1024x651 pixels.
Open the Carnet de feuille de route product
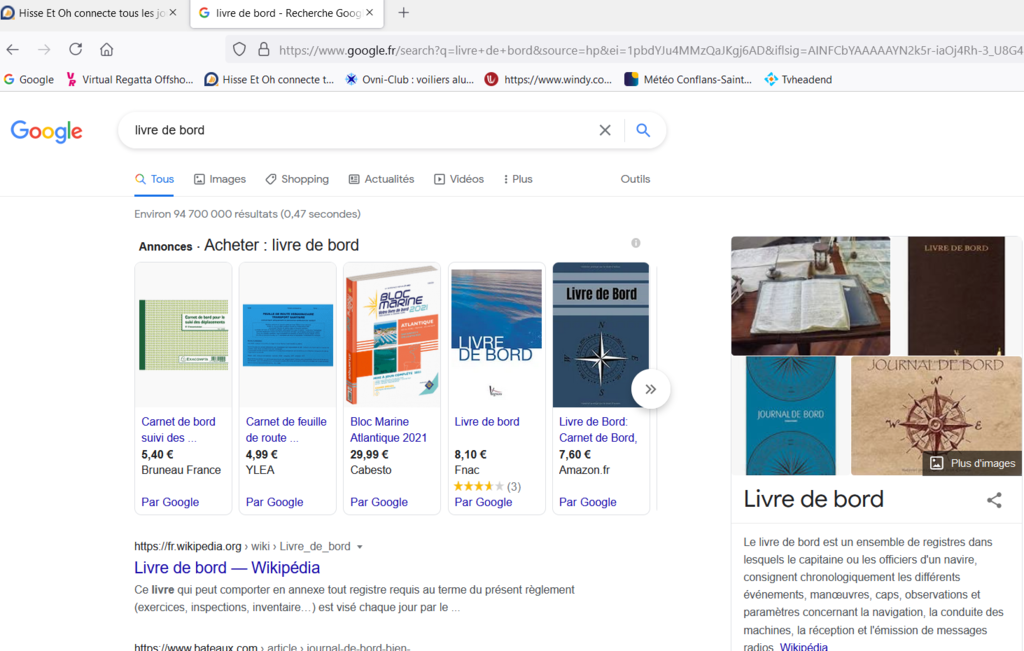[x=286, y=430]
